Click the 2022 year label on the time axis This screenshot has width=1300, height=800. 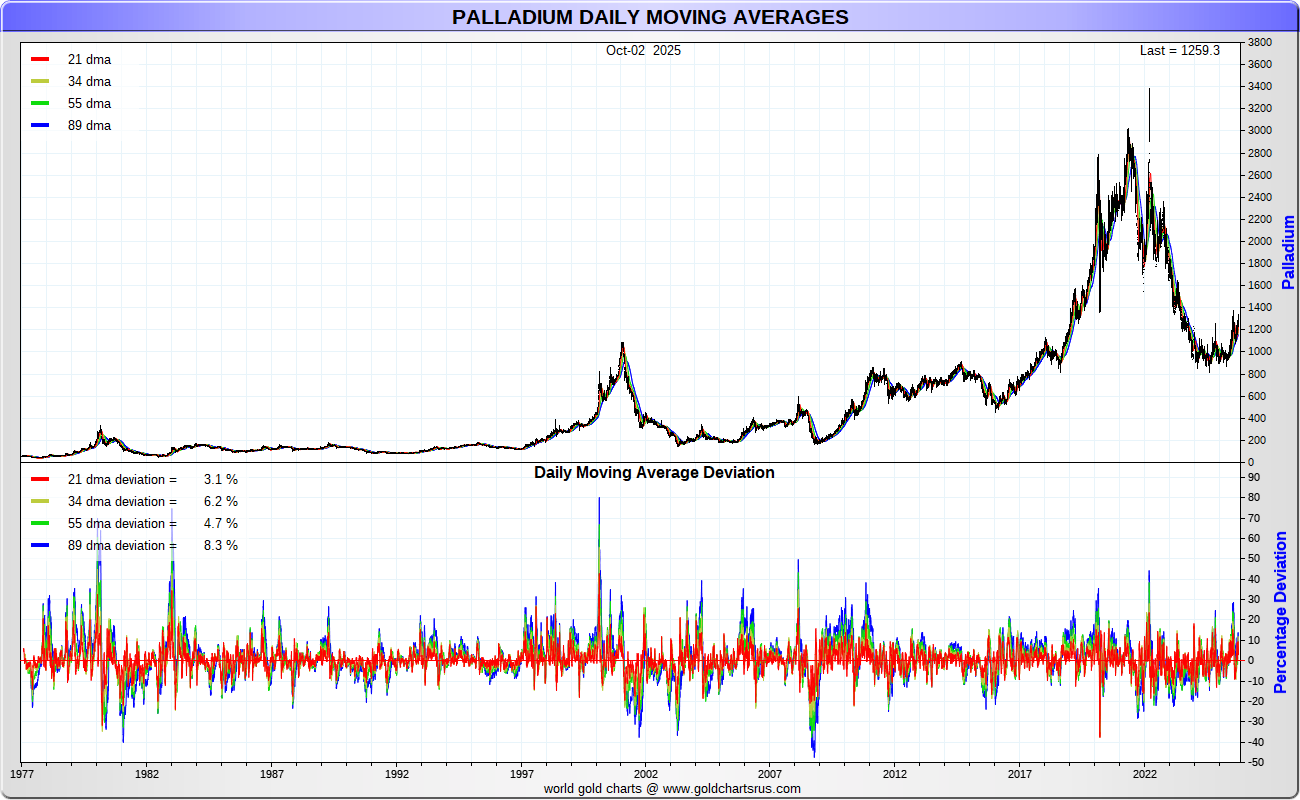1145,774
